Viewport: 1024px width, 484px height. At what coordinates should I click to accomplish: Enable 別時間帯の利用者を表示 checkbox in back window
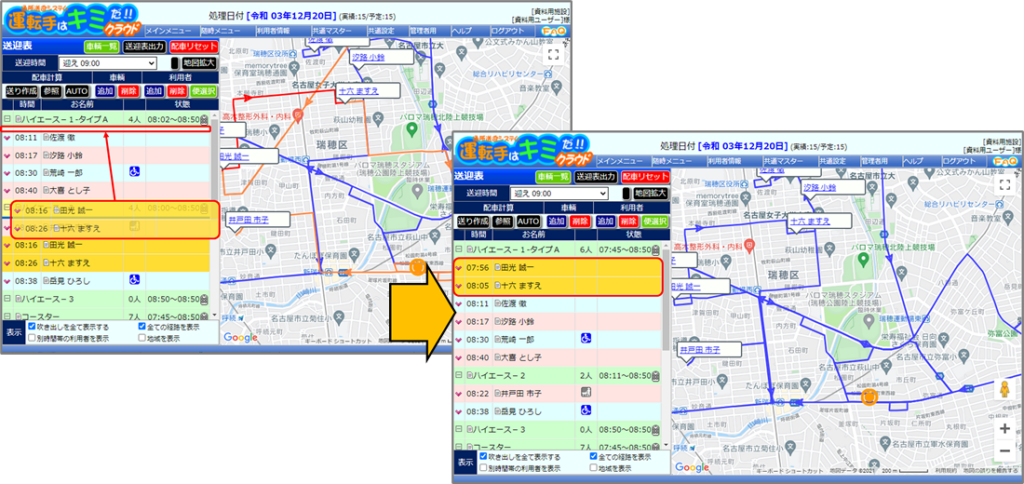click(32, 338)
